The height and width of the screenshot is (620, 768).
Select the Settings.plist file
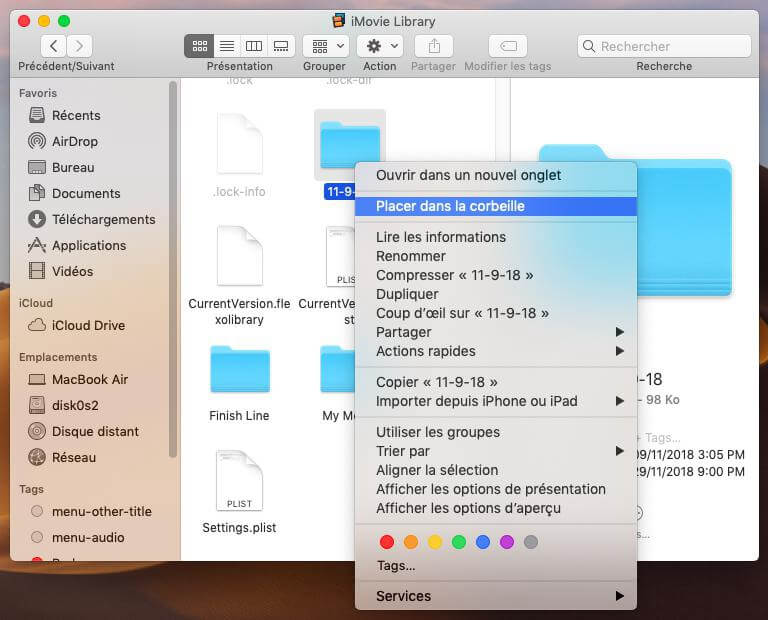coord(240,492)
